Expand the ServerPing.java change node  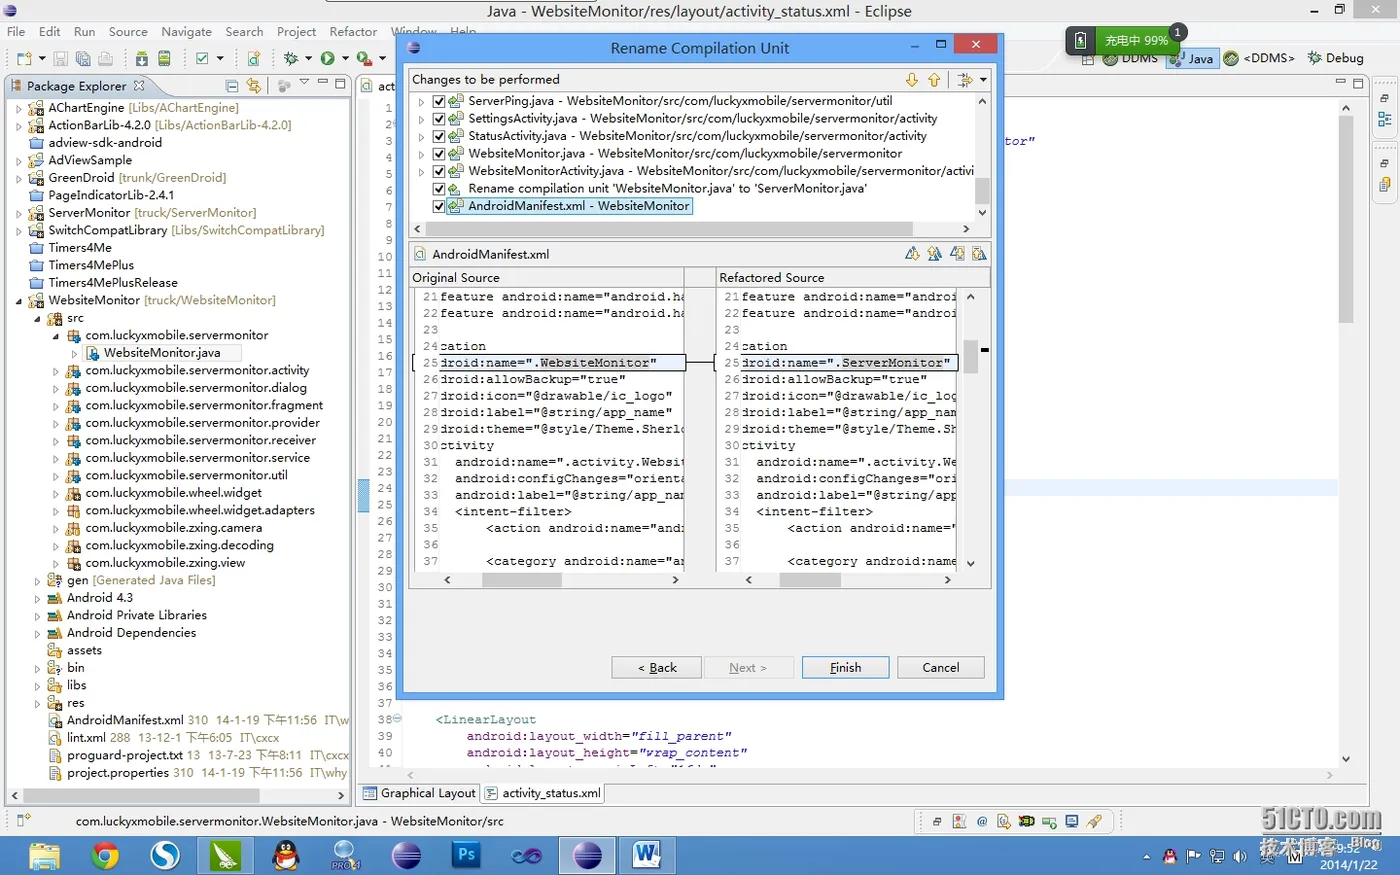pos(421,101)
